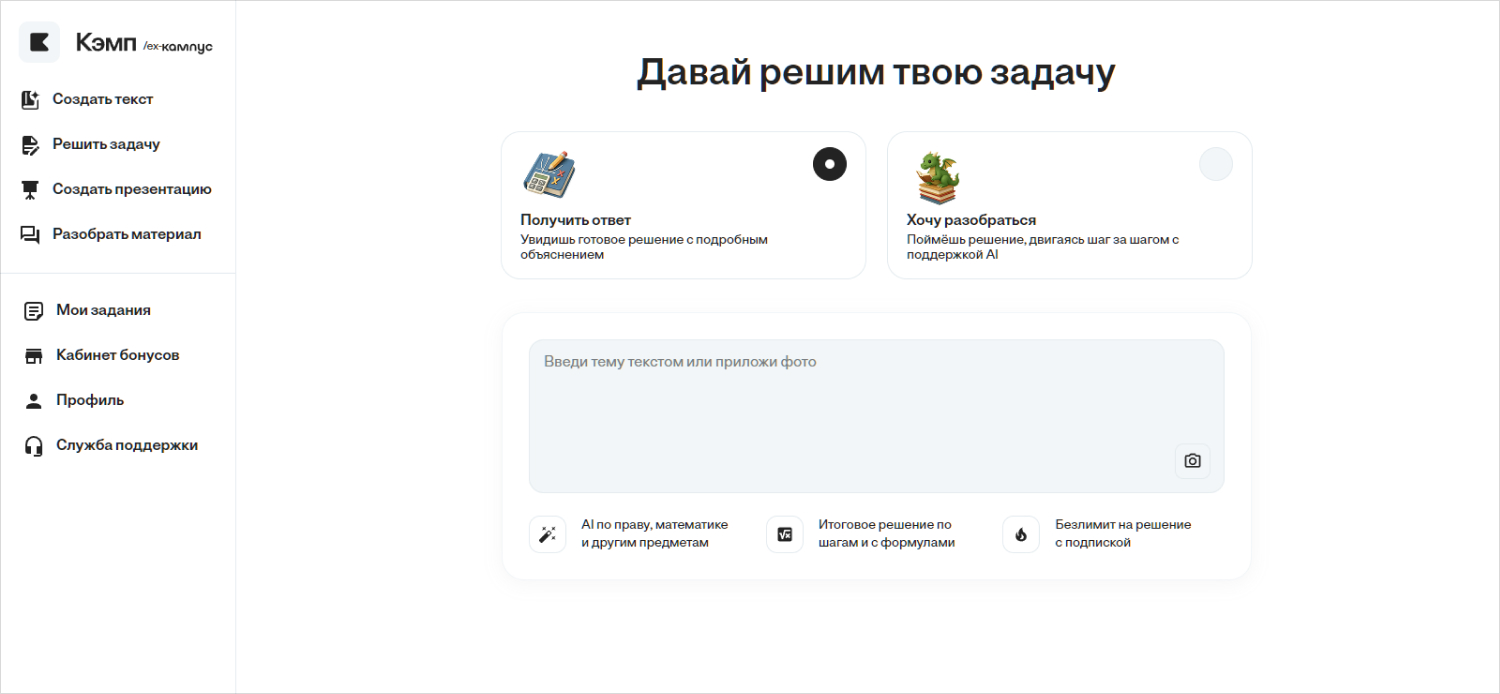The image size is (1500, 694).
Task: Click the Кабинет бонусов shop icon
Action: pos(34,356)
